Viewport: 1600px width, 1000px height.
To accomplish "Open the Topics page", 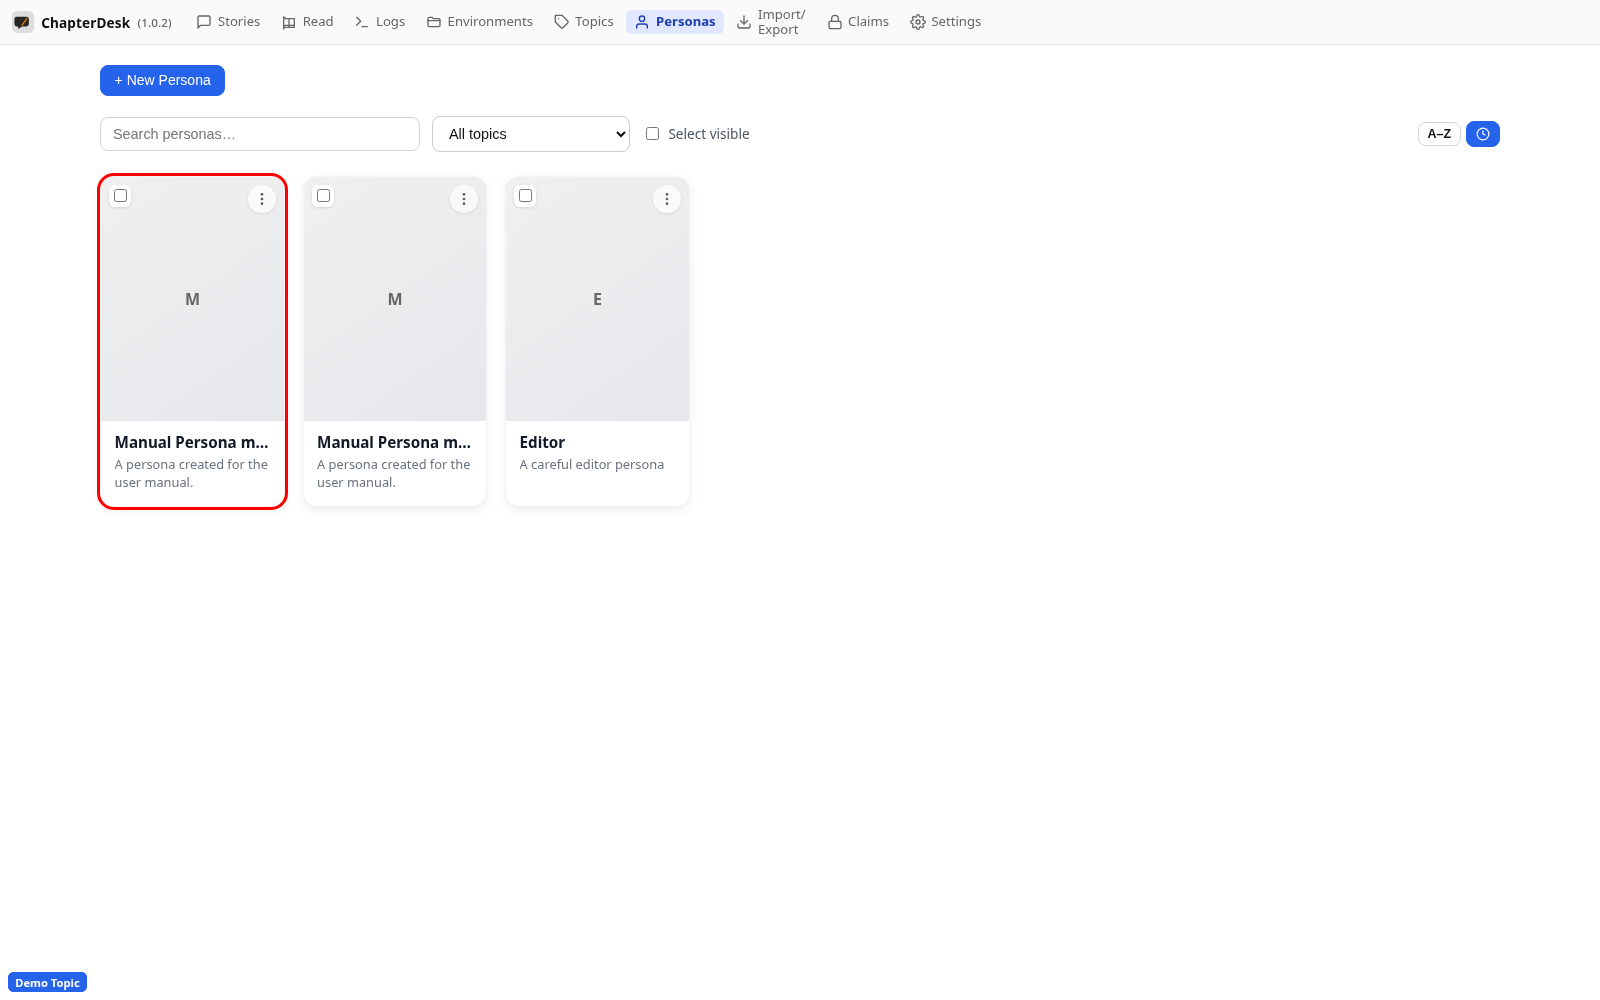I will [584, 22].
